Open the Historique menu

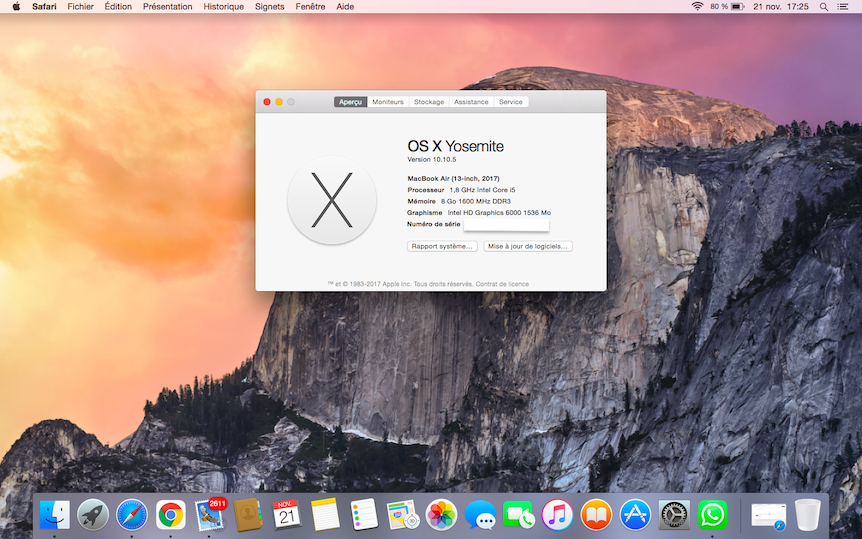224,7
